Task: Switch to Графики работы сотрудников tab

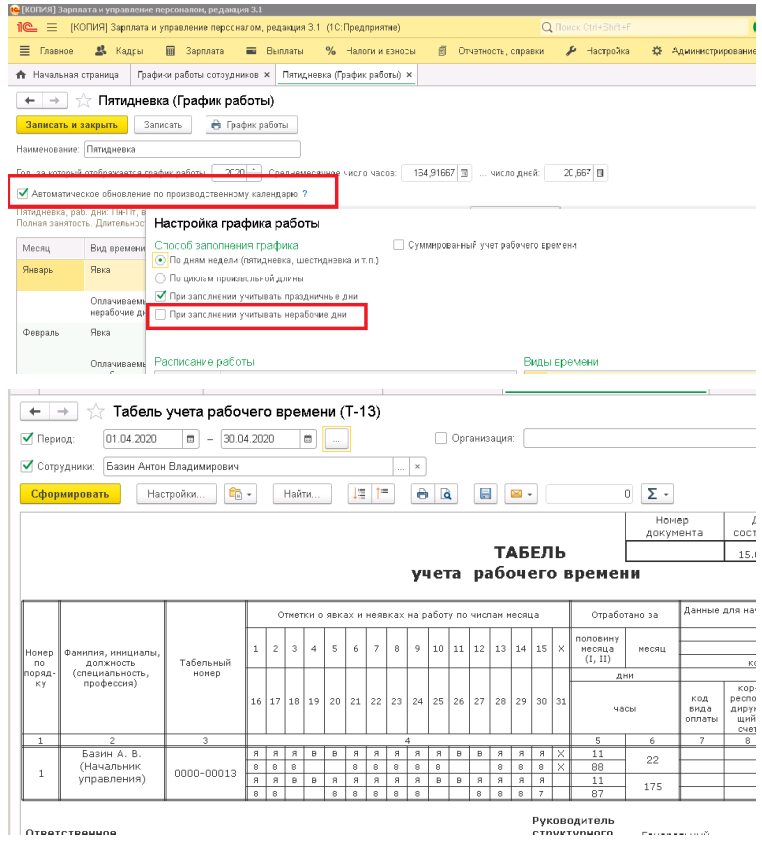Action: point(199,75)
